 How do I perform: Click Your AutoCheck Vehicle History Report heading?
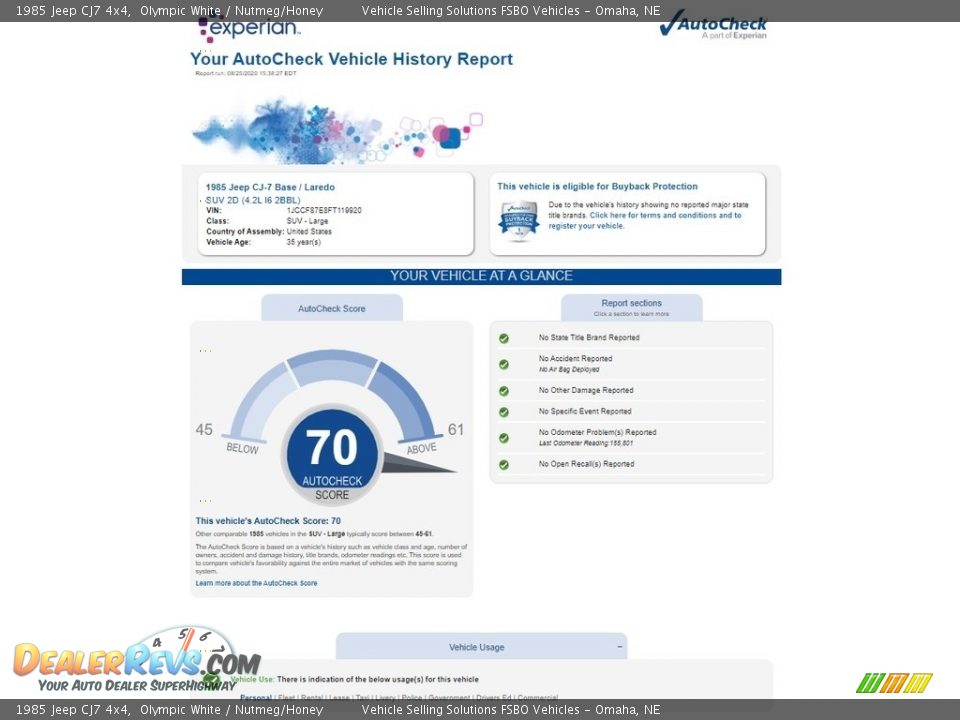coord(351,59)
